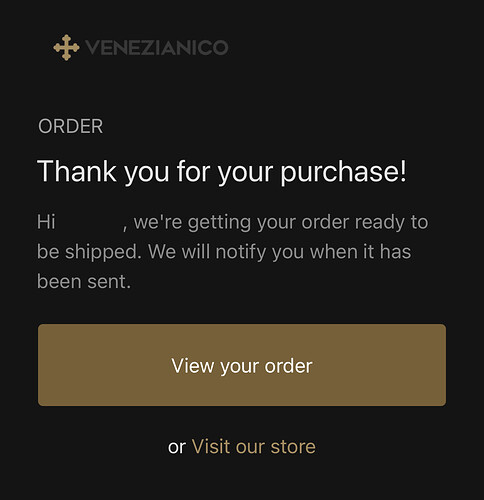Screen dimensions: 484x500
Task: Click the text "when it has" in the message
Action: (x=360, y=252)
